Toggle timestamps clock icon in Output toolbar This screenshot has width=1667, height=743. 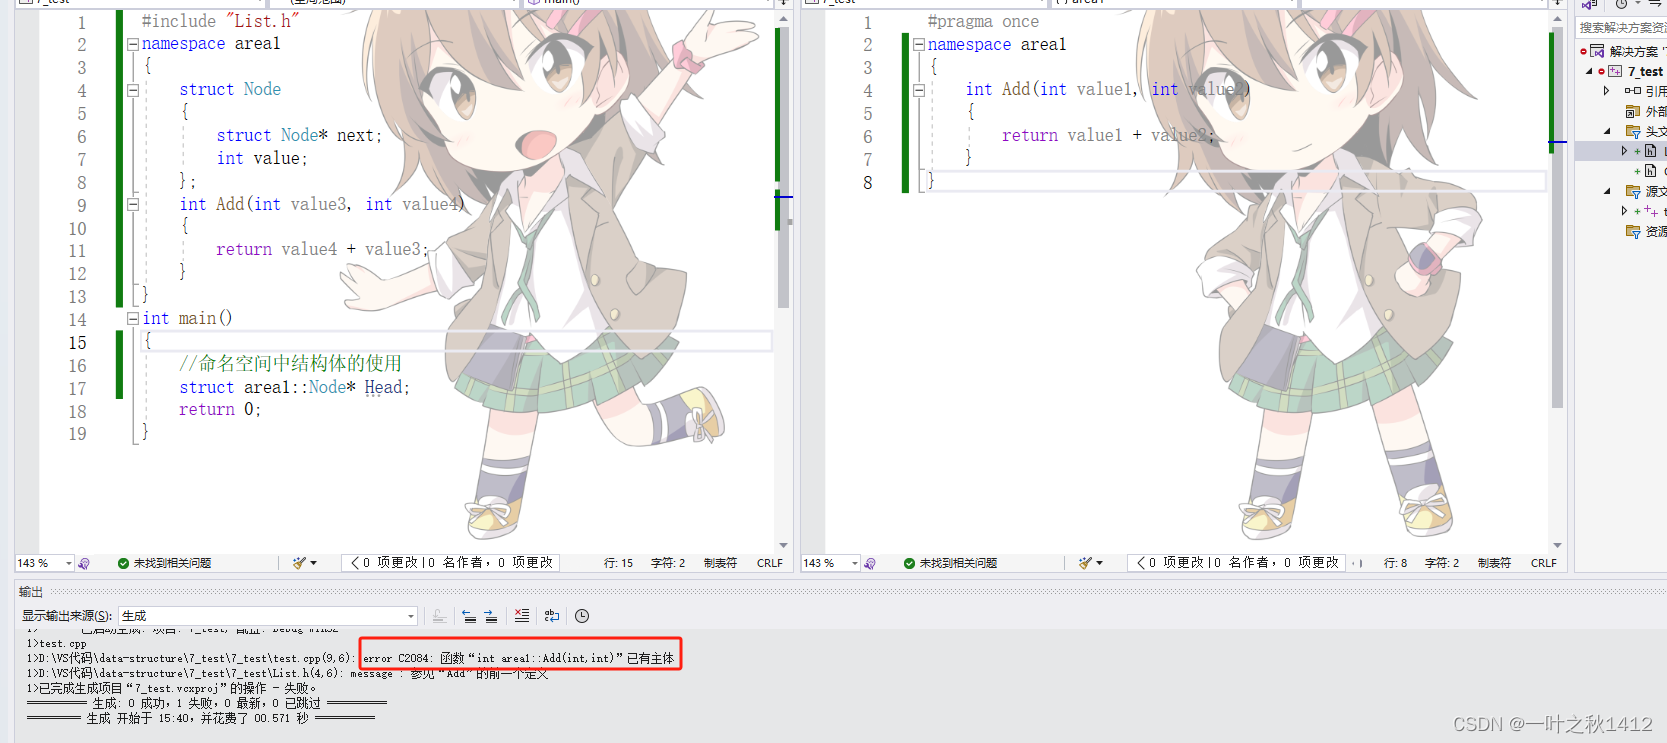pos(581,616)
